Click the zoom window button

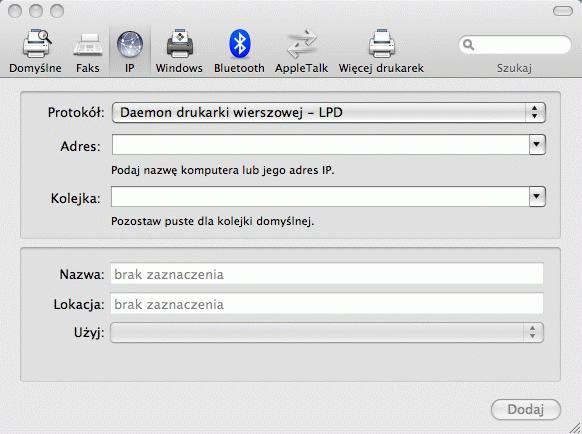[57, 11]
